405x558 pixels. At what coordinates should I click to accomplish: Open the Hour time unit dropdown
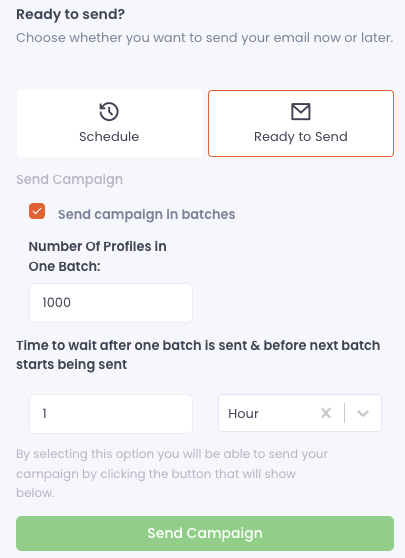coord(300,413)
